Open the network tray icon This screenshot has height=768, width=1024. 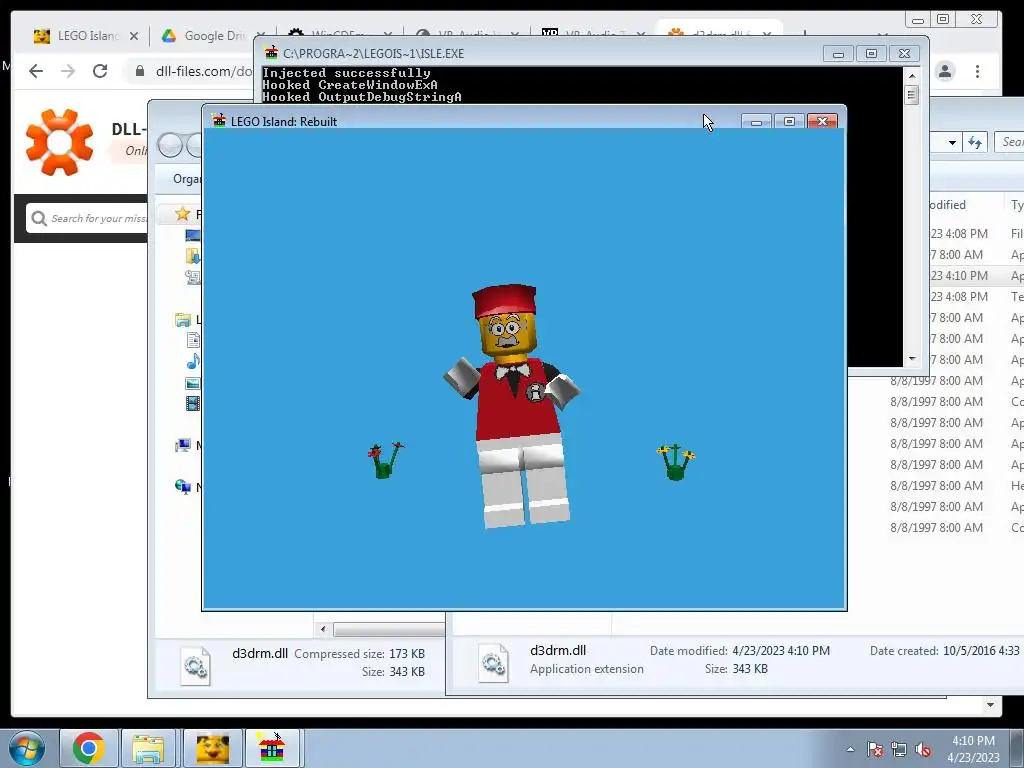point(899,749)
